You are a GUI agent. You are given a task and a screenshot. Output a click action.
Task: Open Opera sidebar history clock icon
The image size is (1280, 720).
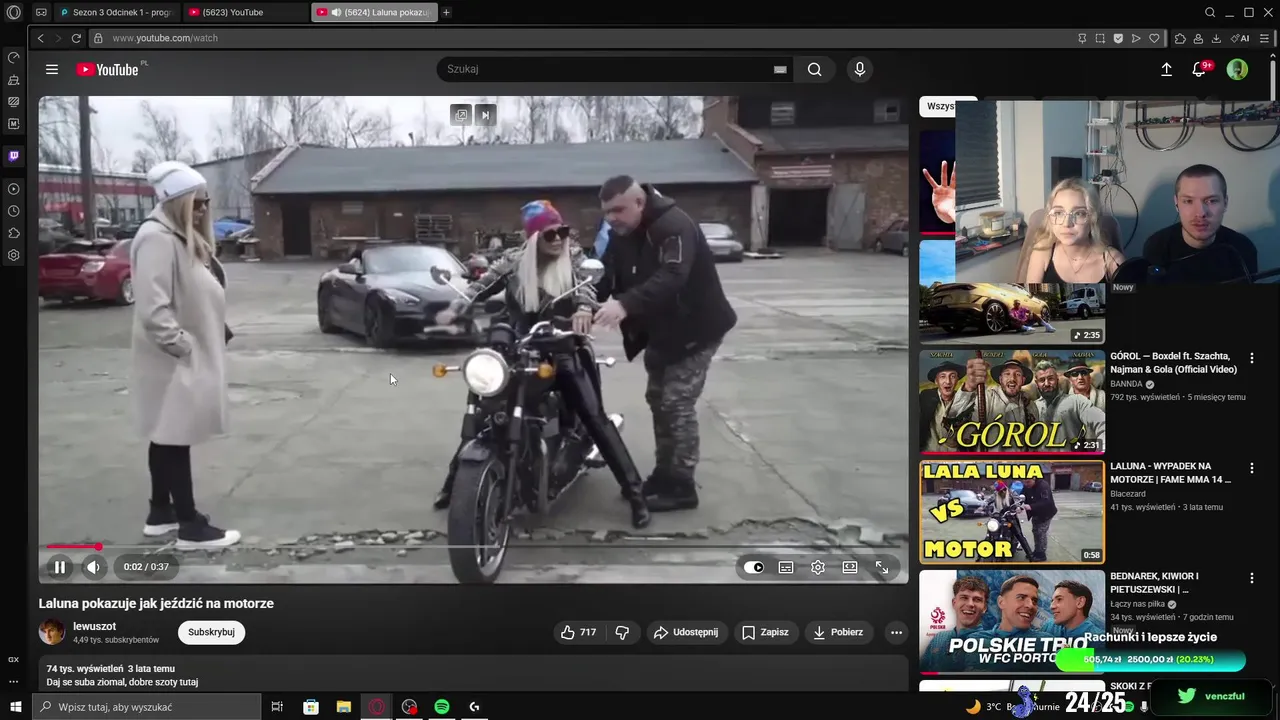13,211
